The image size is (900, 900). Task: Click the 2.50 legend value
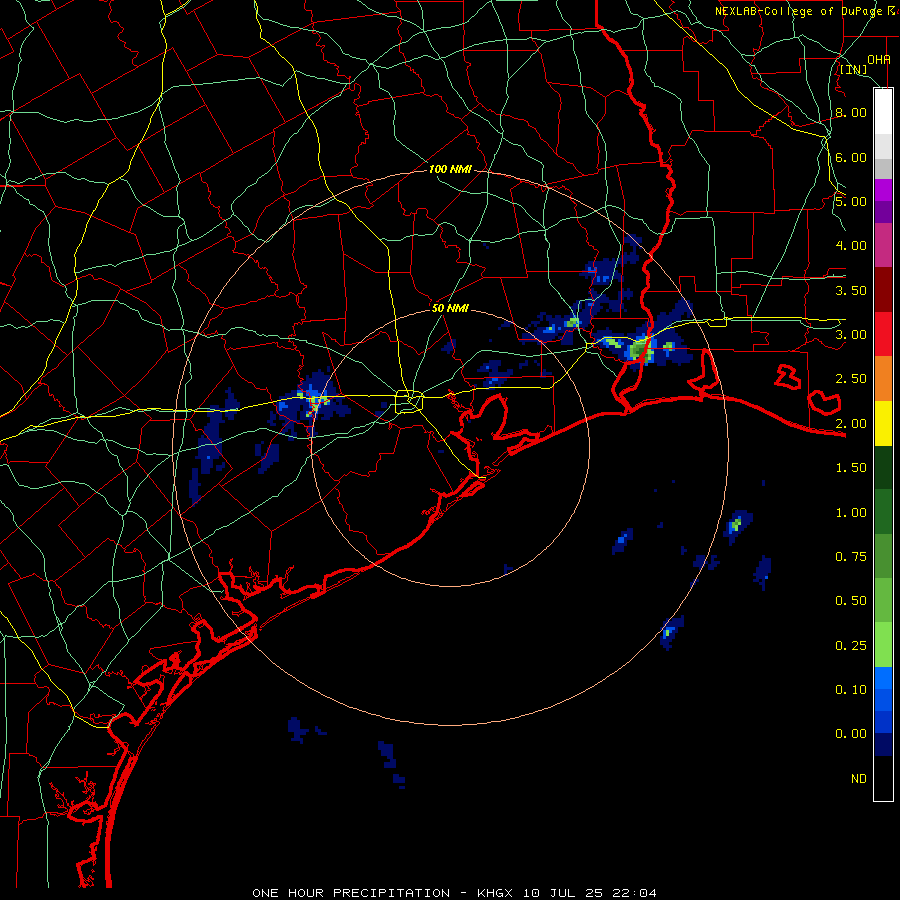tap(851, 379)
